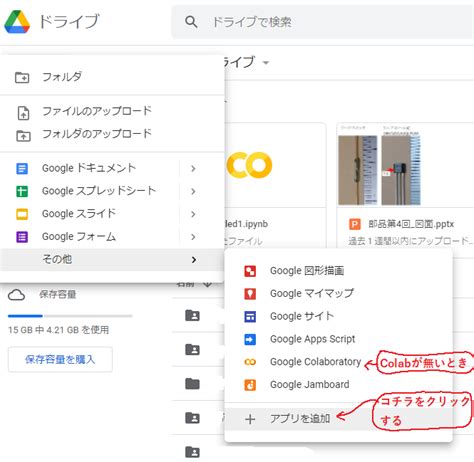
Task: Toggle the name column sort arrow
Action: click(x=208, y=284)
